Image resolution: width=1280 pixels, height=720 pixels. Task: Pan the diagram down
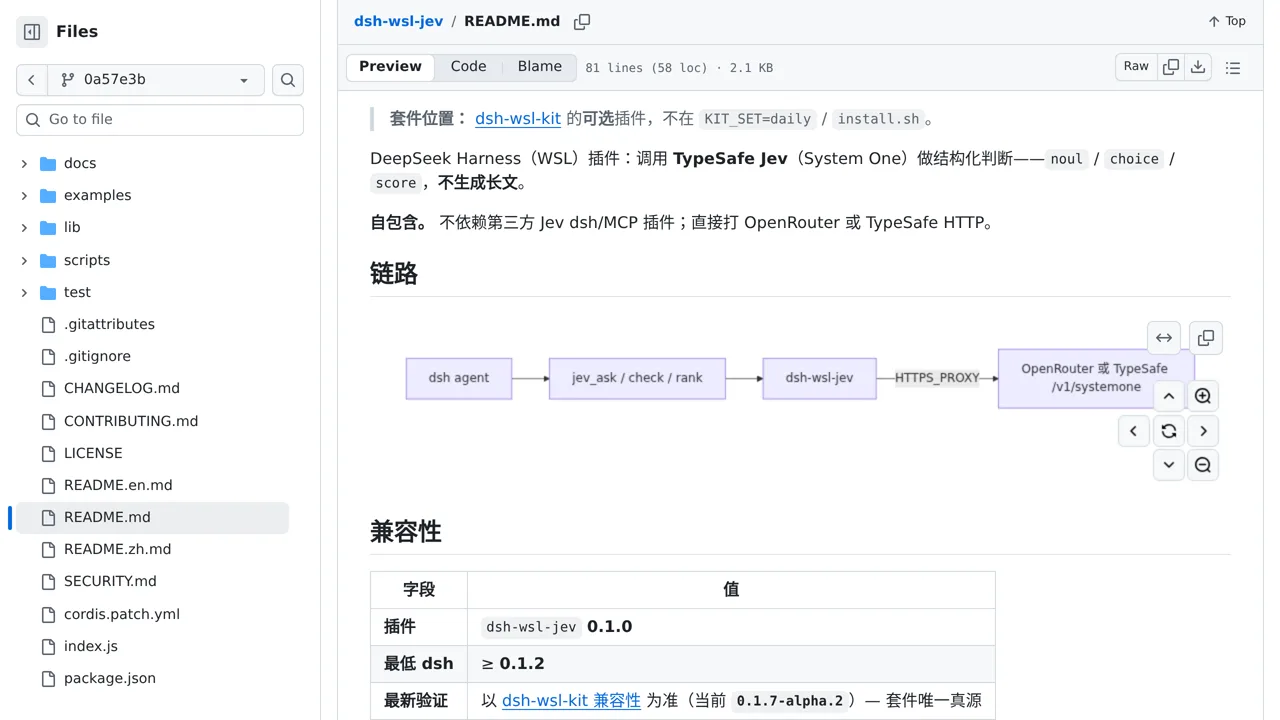tap(1168, 465)
